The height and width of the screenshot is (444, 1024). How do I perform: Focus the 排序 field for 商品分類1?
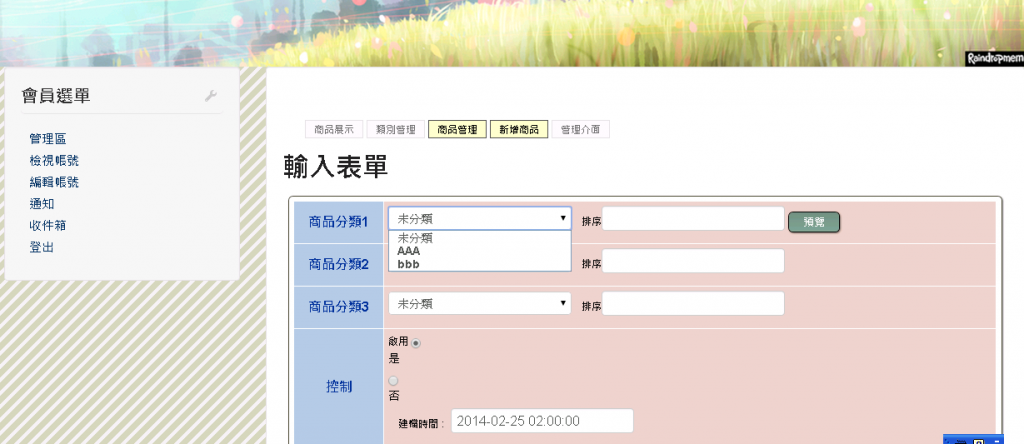(692, 219)
